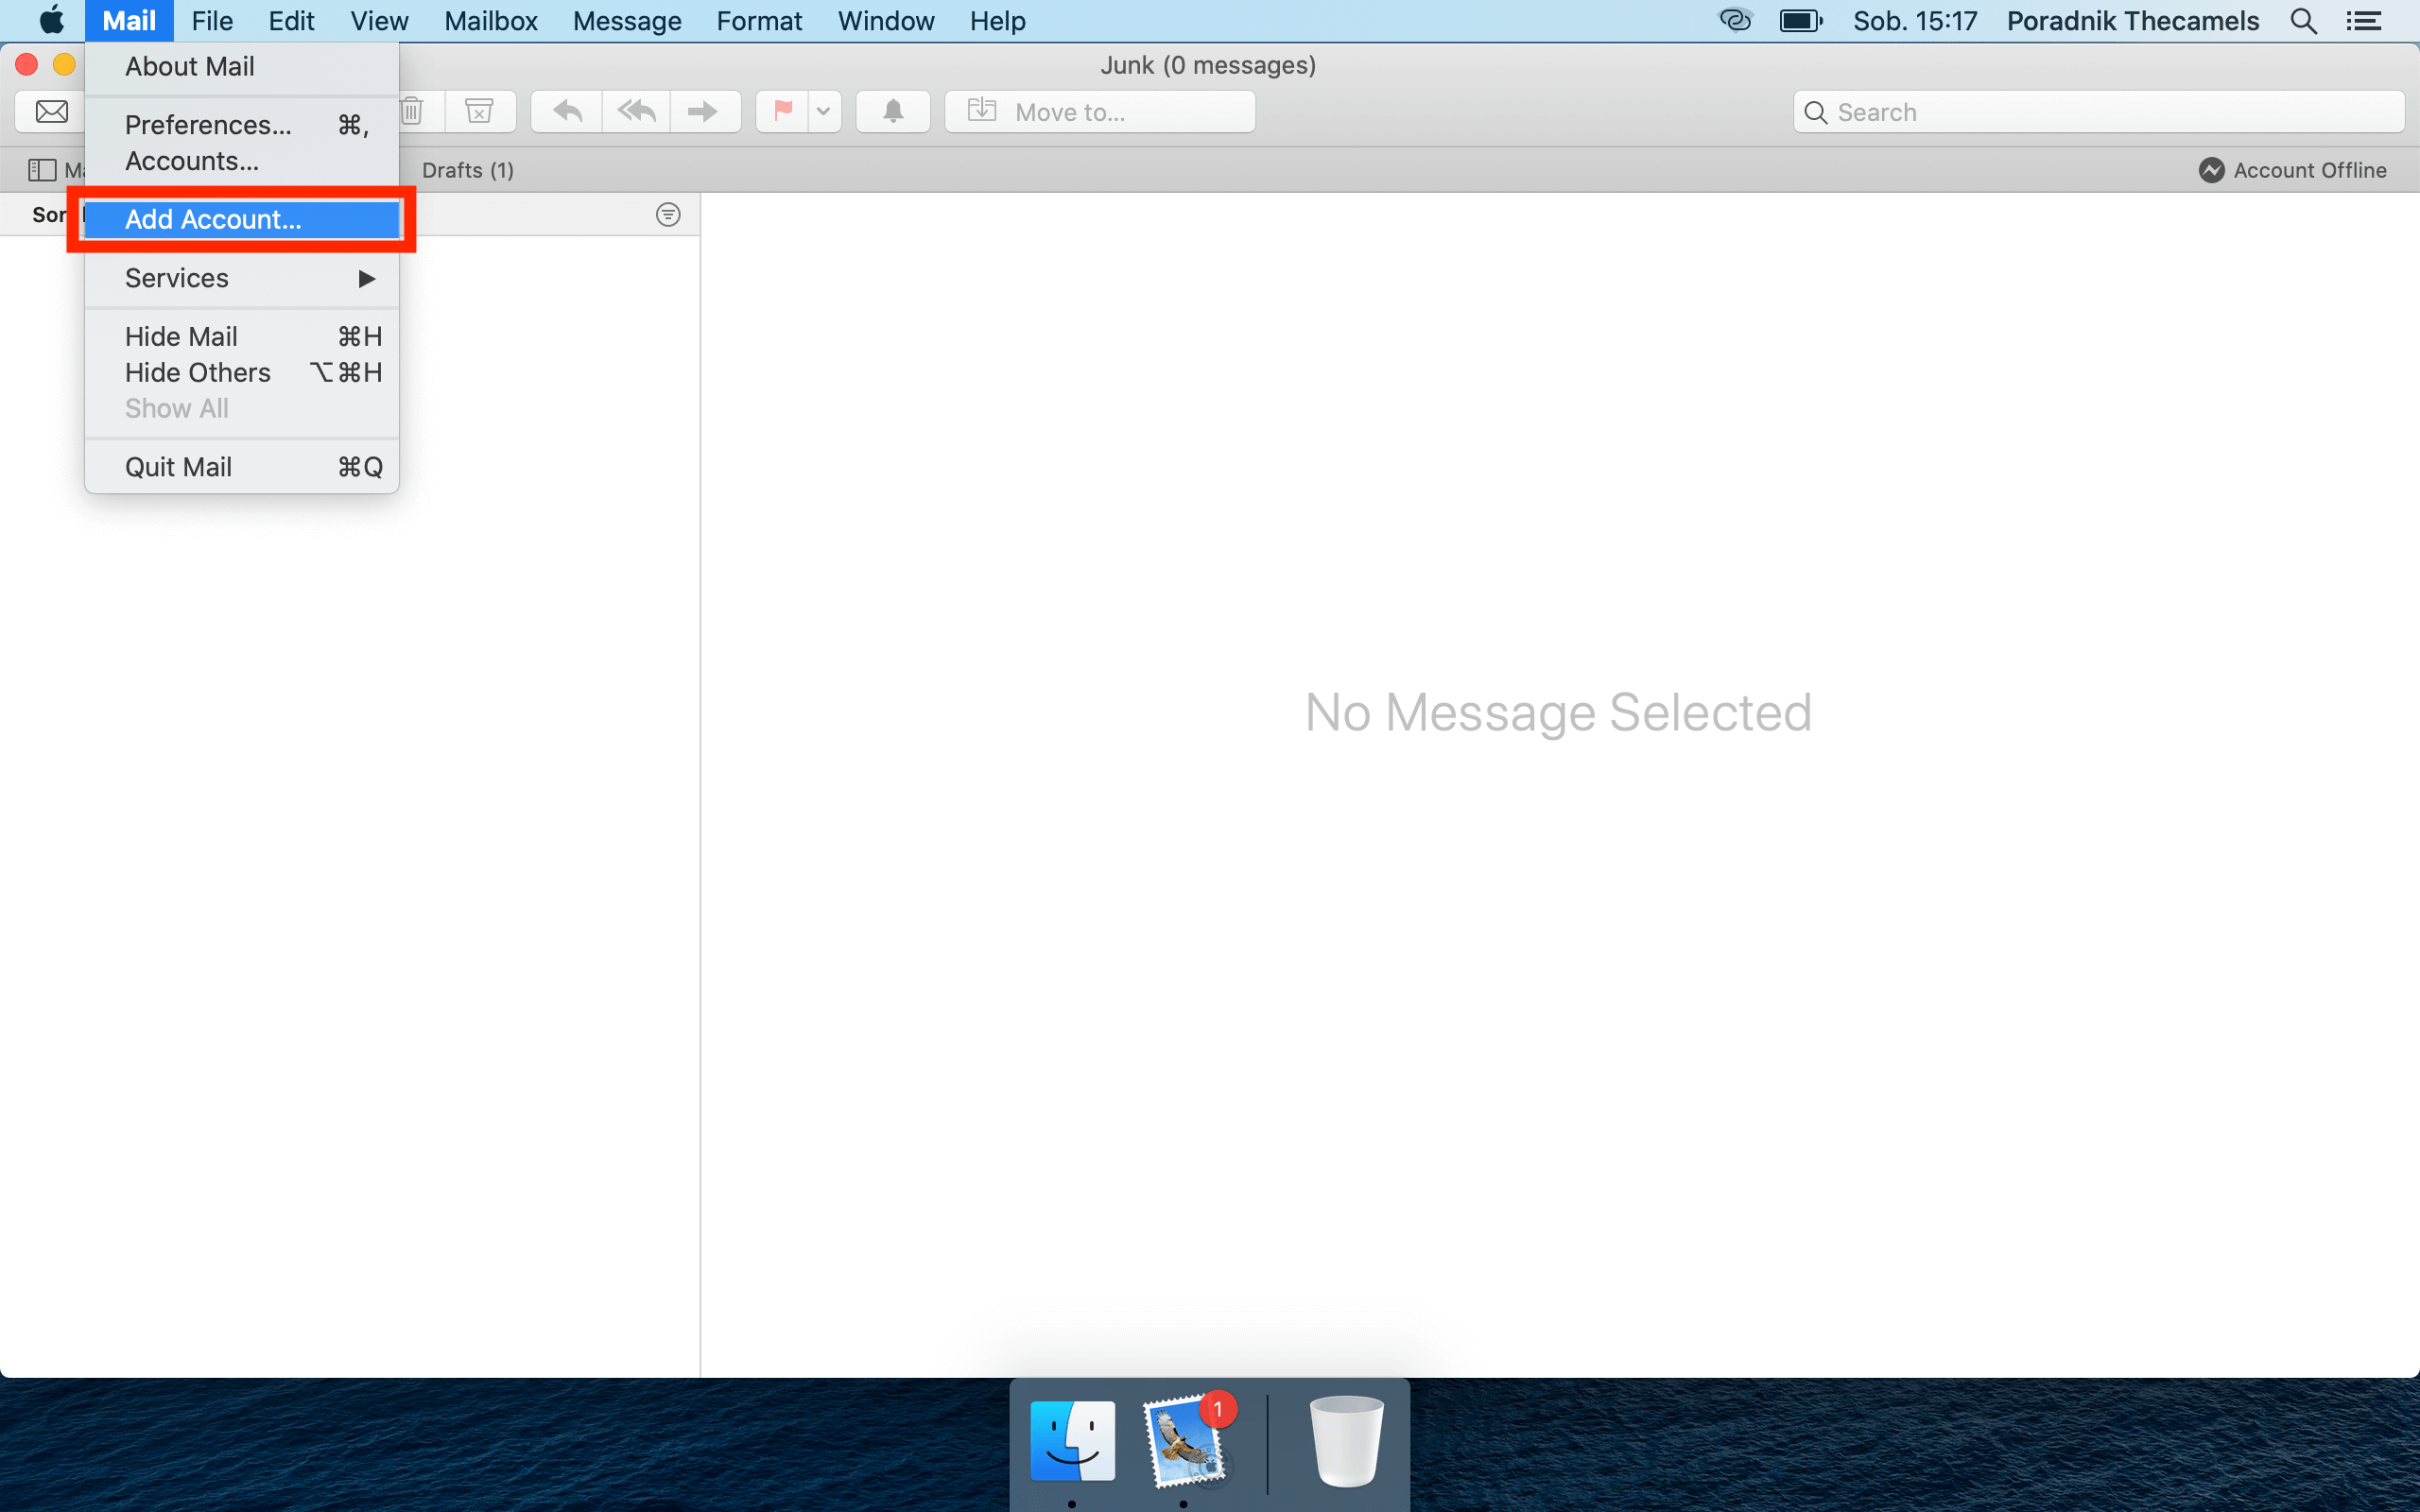
Task: Click the Notification bell icon
Action: click(x=893, y=112)
